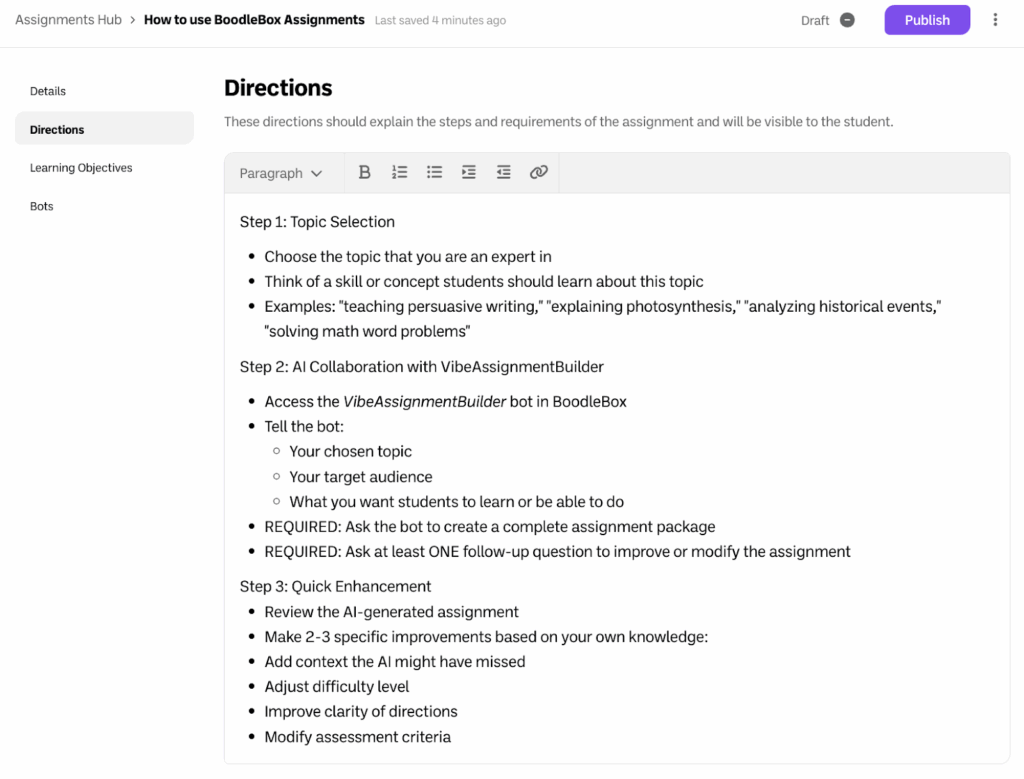Click the Draft status label

[815, 20]
